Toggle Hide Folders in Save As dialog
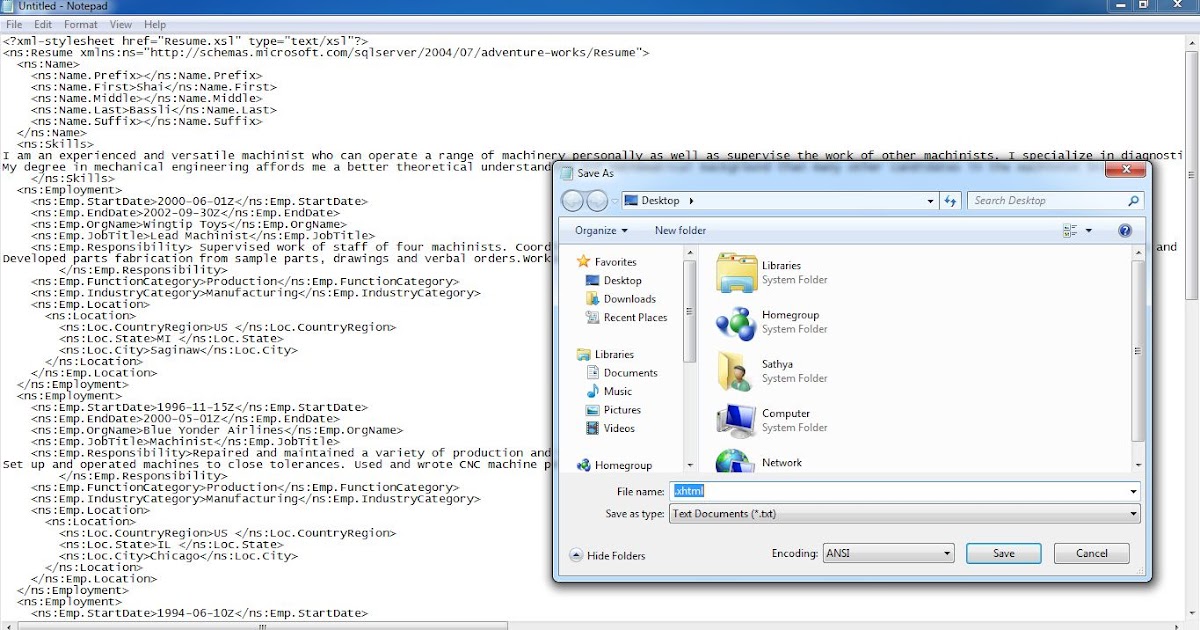Screen dimensions: 1200x630 608,555
